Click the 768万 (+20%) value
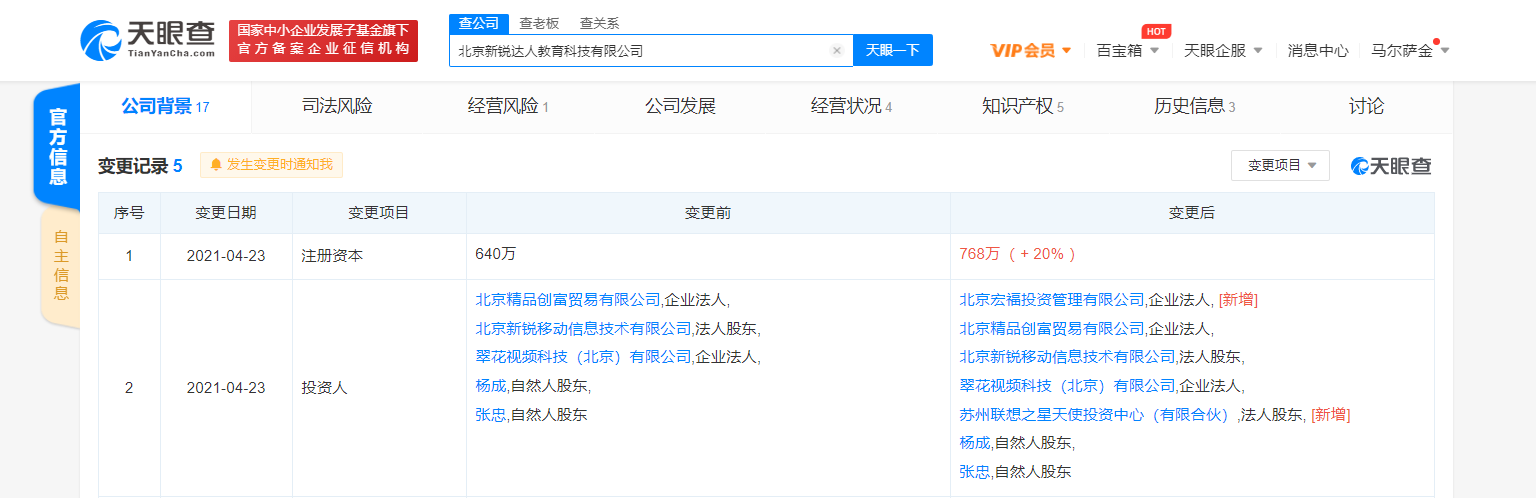1536x498 pixels. point(1017,254)
